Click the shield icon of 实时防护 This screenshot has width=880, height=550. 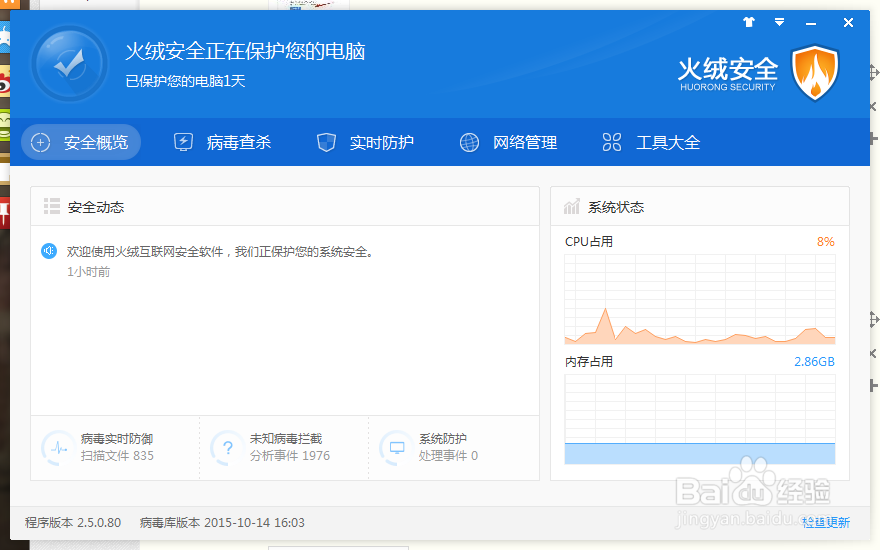(326, 143)
